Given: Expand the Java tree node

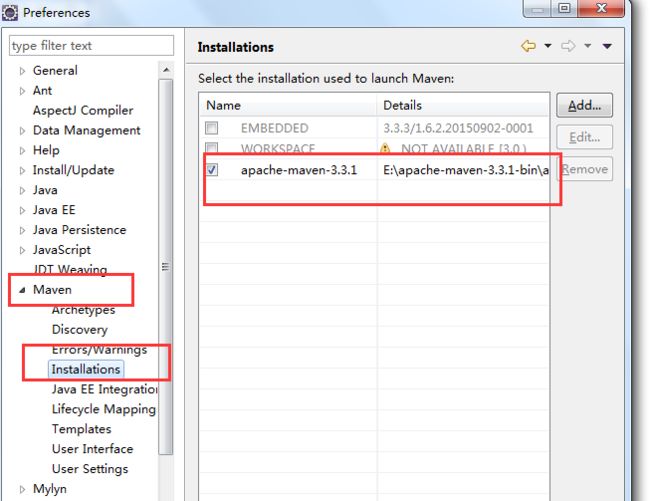Looking at the screenshot, I should [22, 190].
